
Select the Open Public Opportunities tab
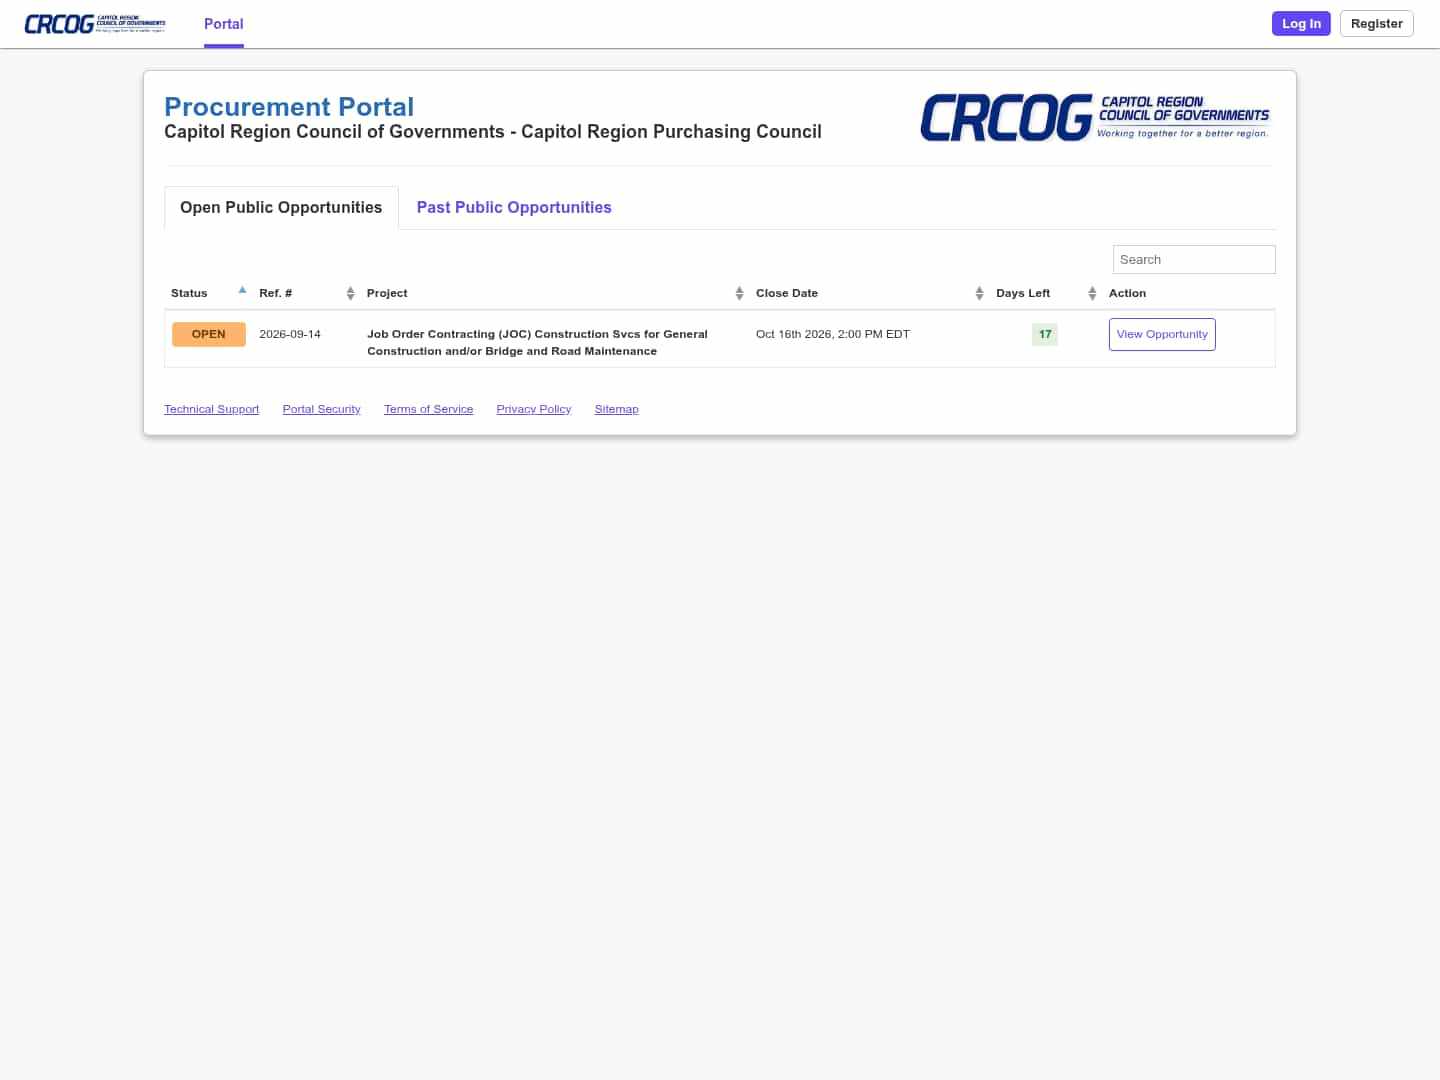(281, 207)
